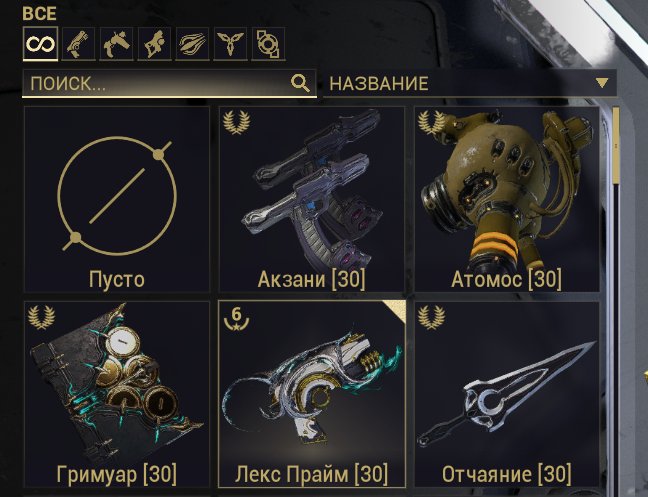Image resolution: width=648 pixels, height=497 pixels.
Task: Select the Гримуар [30] tile
Action: click(x=117, y=394)
